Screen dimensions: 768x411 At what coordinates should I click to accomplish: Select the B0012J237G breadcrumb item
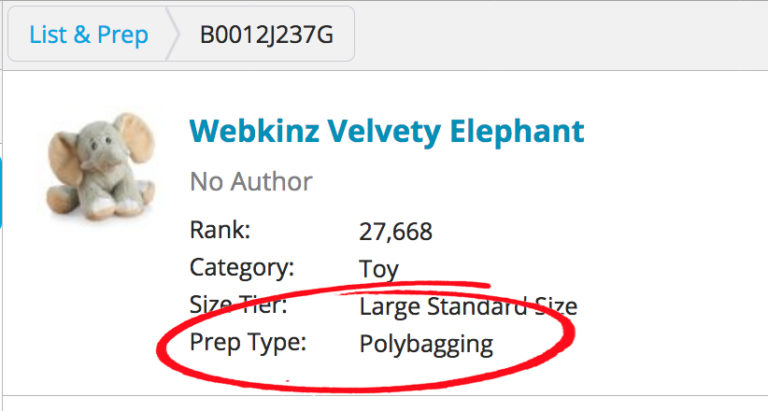pos(266,35)
